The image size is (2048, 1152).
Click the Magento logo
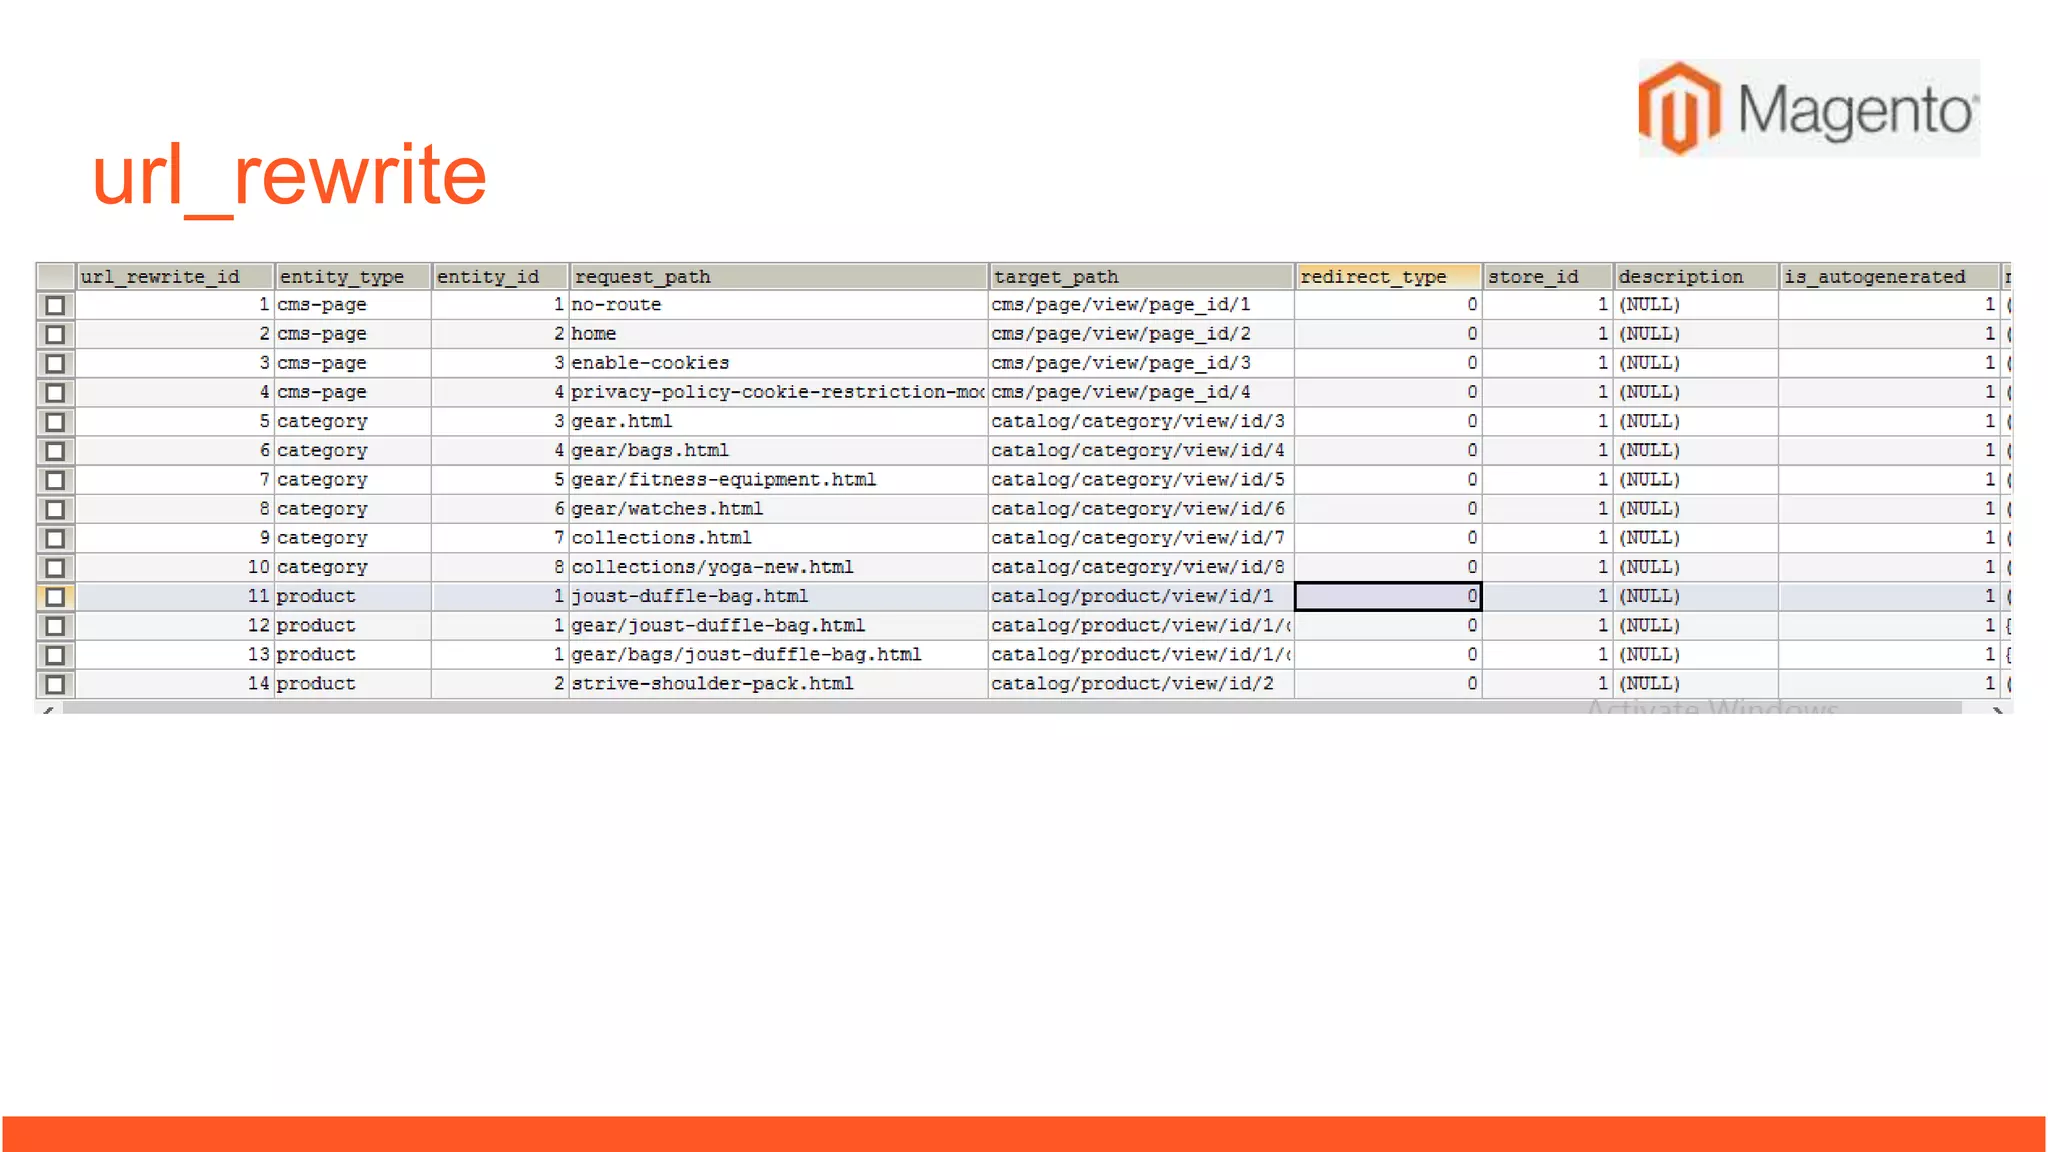(1809, 108)
